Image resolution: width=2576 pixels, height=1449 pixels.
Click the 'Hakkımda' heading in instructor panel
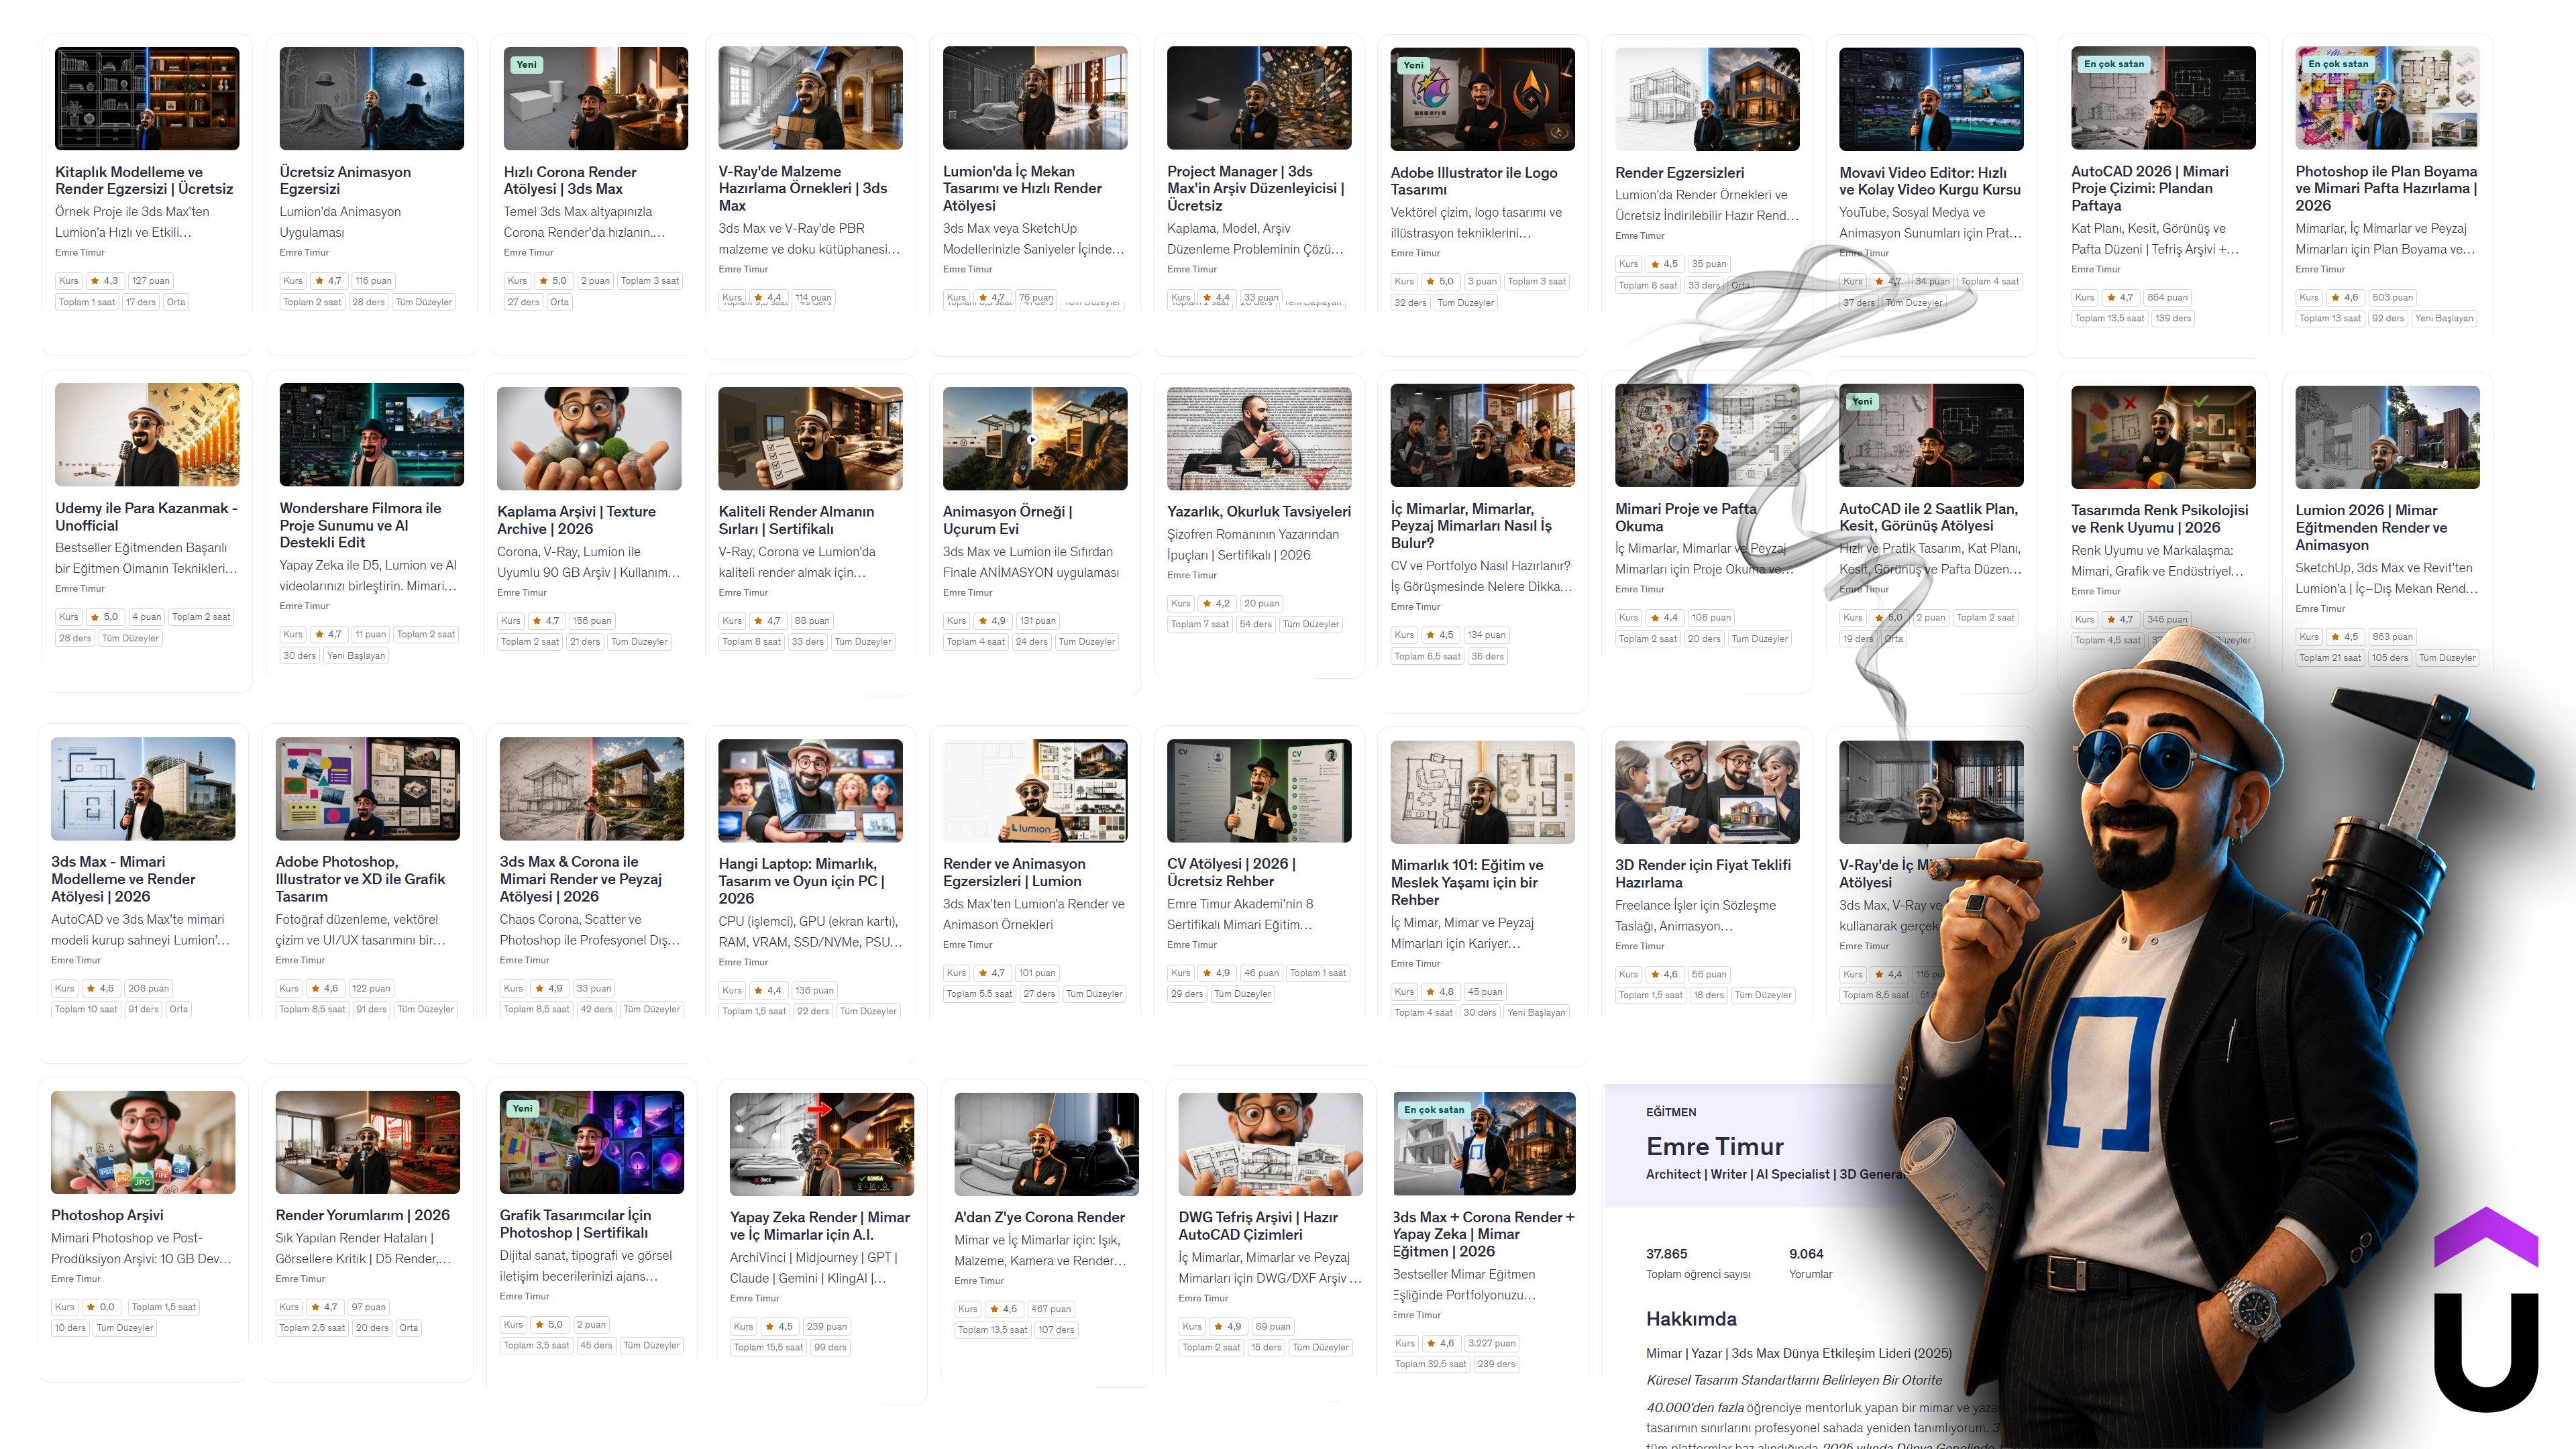point(1691,1319)
